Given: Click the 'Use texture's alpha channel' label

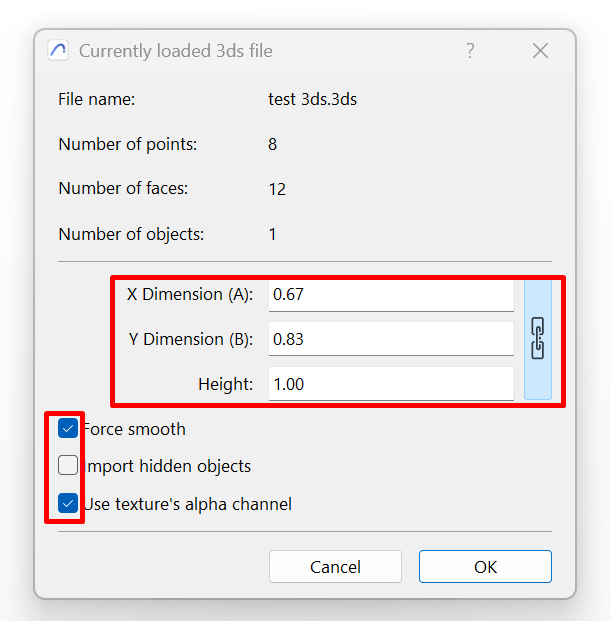Looking at the screenshot, I should pos(188,504).
